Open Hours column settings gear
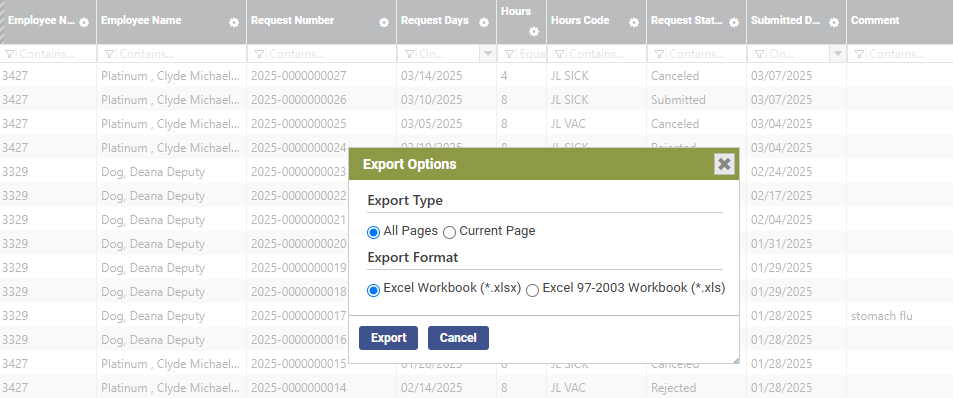953x398 pixels. [x=534, y=32]
